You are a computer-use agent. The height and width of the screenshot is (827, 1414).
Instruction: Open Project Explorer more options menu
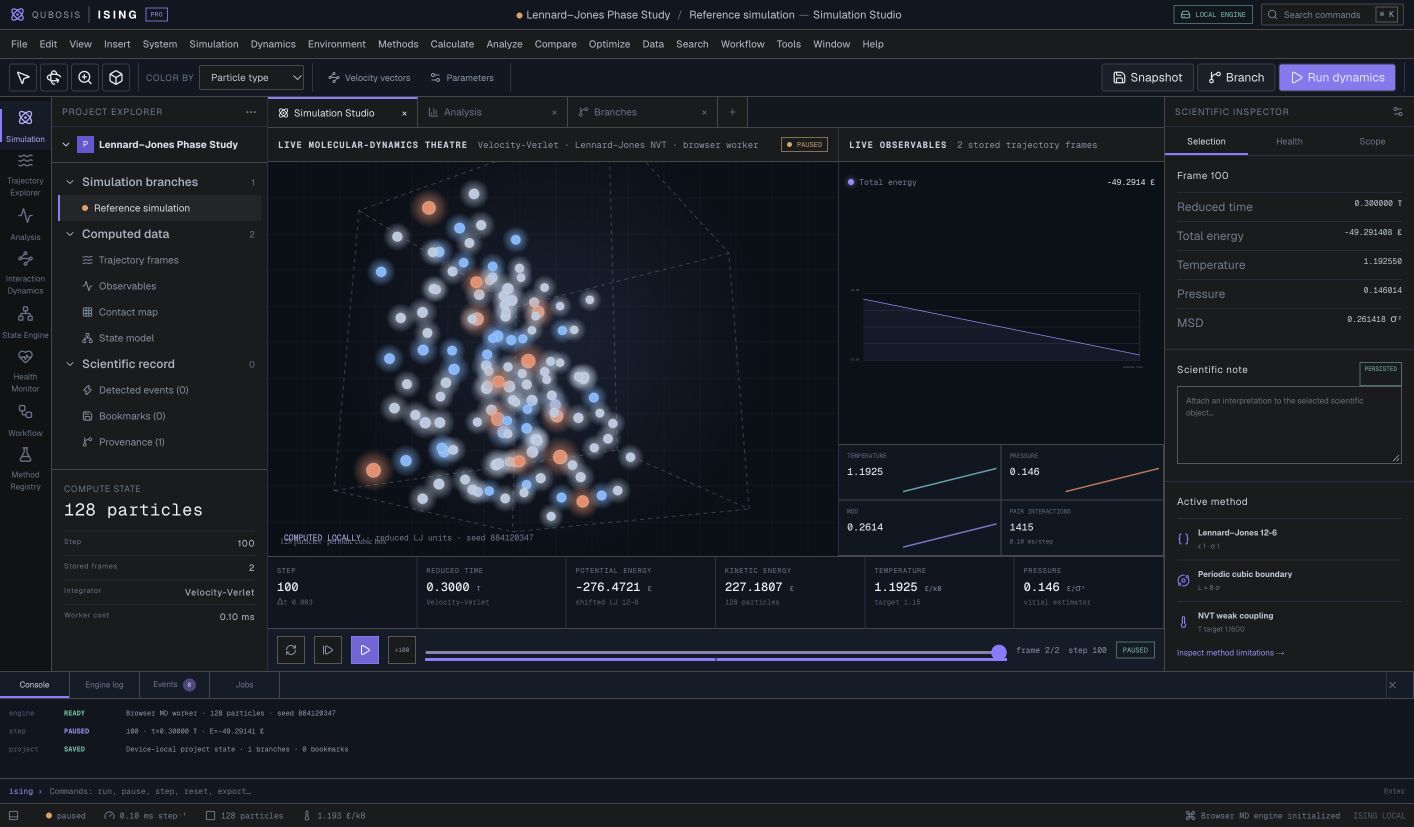251,112
